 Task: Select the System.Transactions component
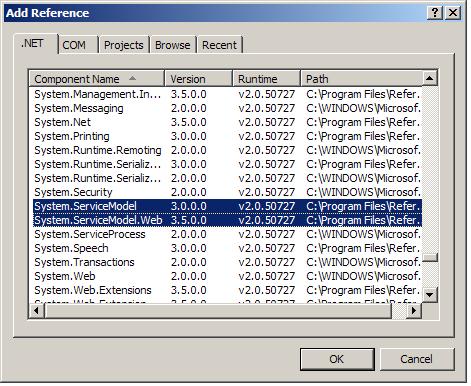point(227,262)
